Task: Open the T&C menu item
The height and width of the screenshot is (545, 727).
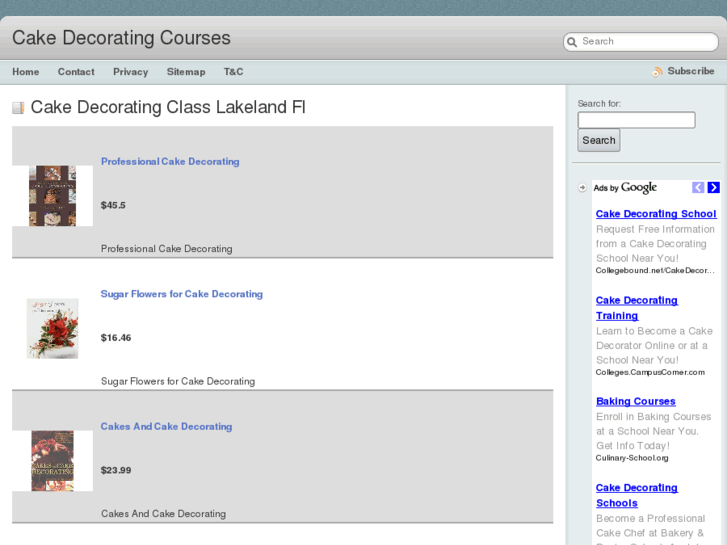Action: pos(233,72)
